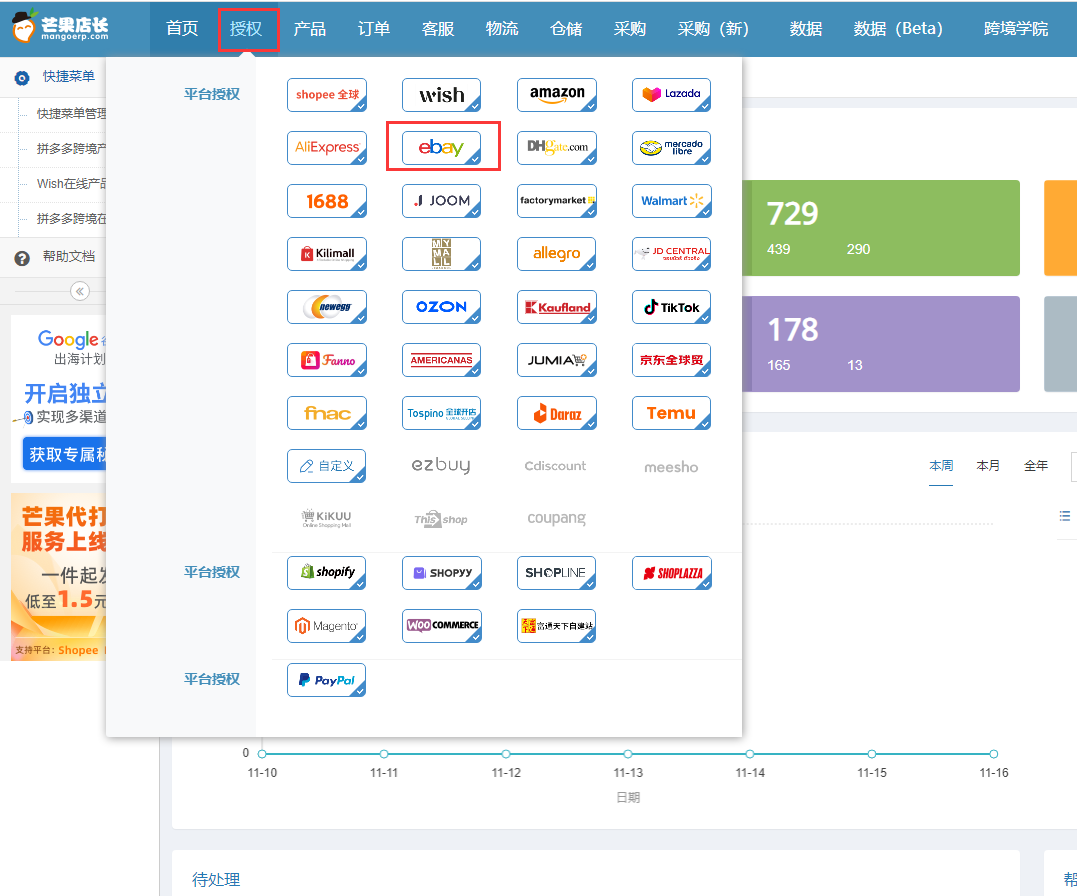Choose the JOOM platform logo

(441, 201)
